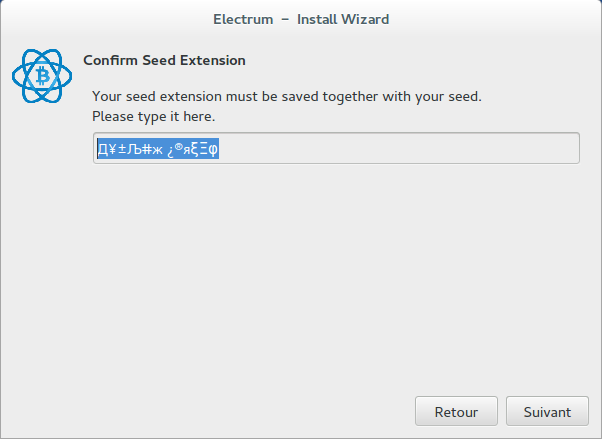Click the Confirm Seed Extension heading
This screenshot has height=439, width=602.
164,60
